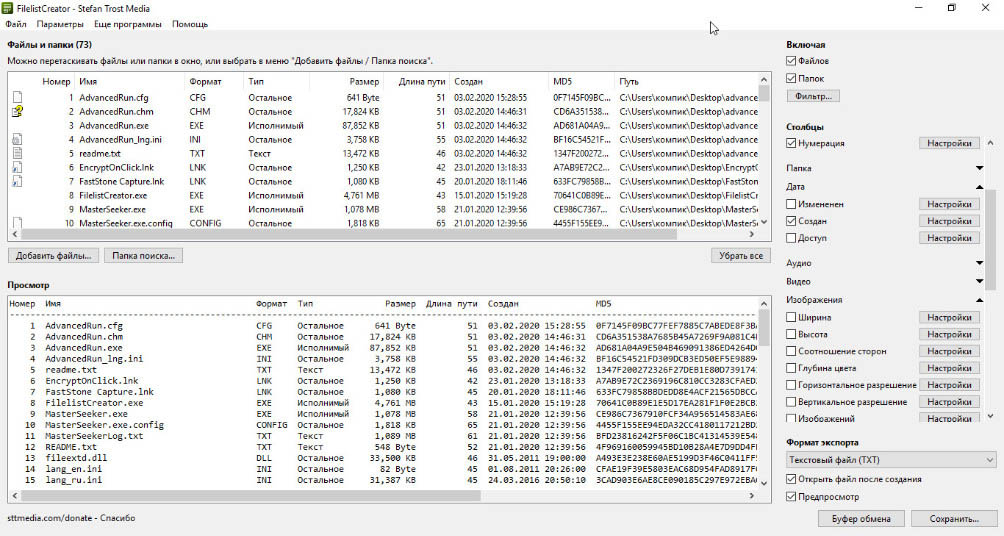
Task: Click the AdvancedRun.chm help file icon
Action: [x=17, y=111]
